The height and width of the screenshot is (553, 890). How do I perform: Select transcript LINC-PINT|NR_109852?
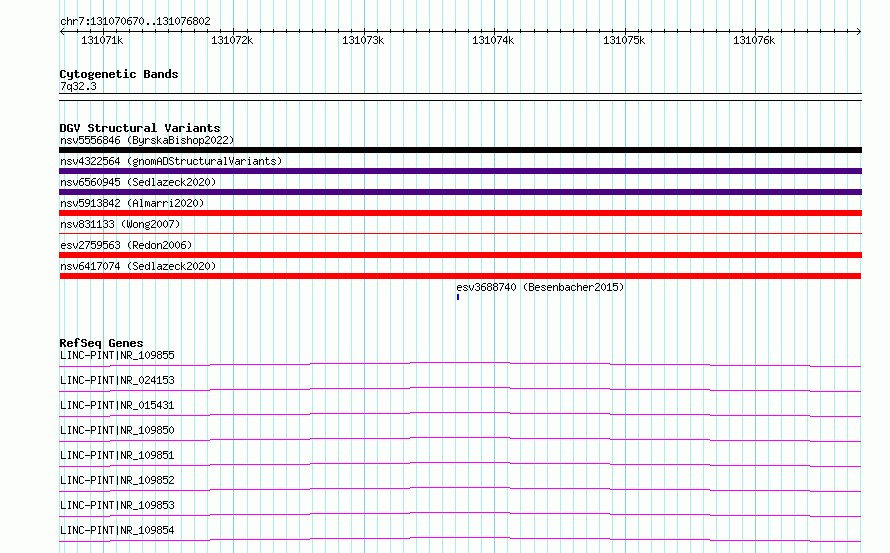pyautogui.click(x=117, y=480)
